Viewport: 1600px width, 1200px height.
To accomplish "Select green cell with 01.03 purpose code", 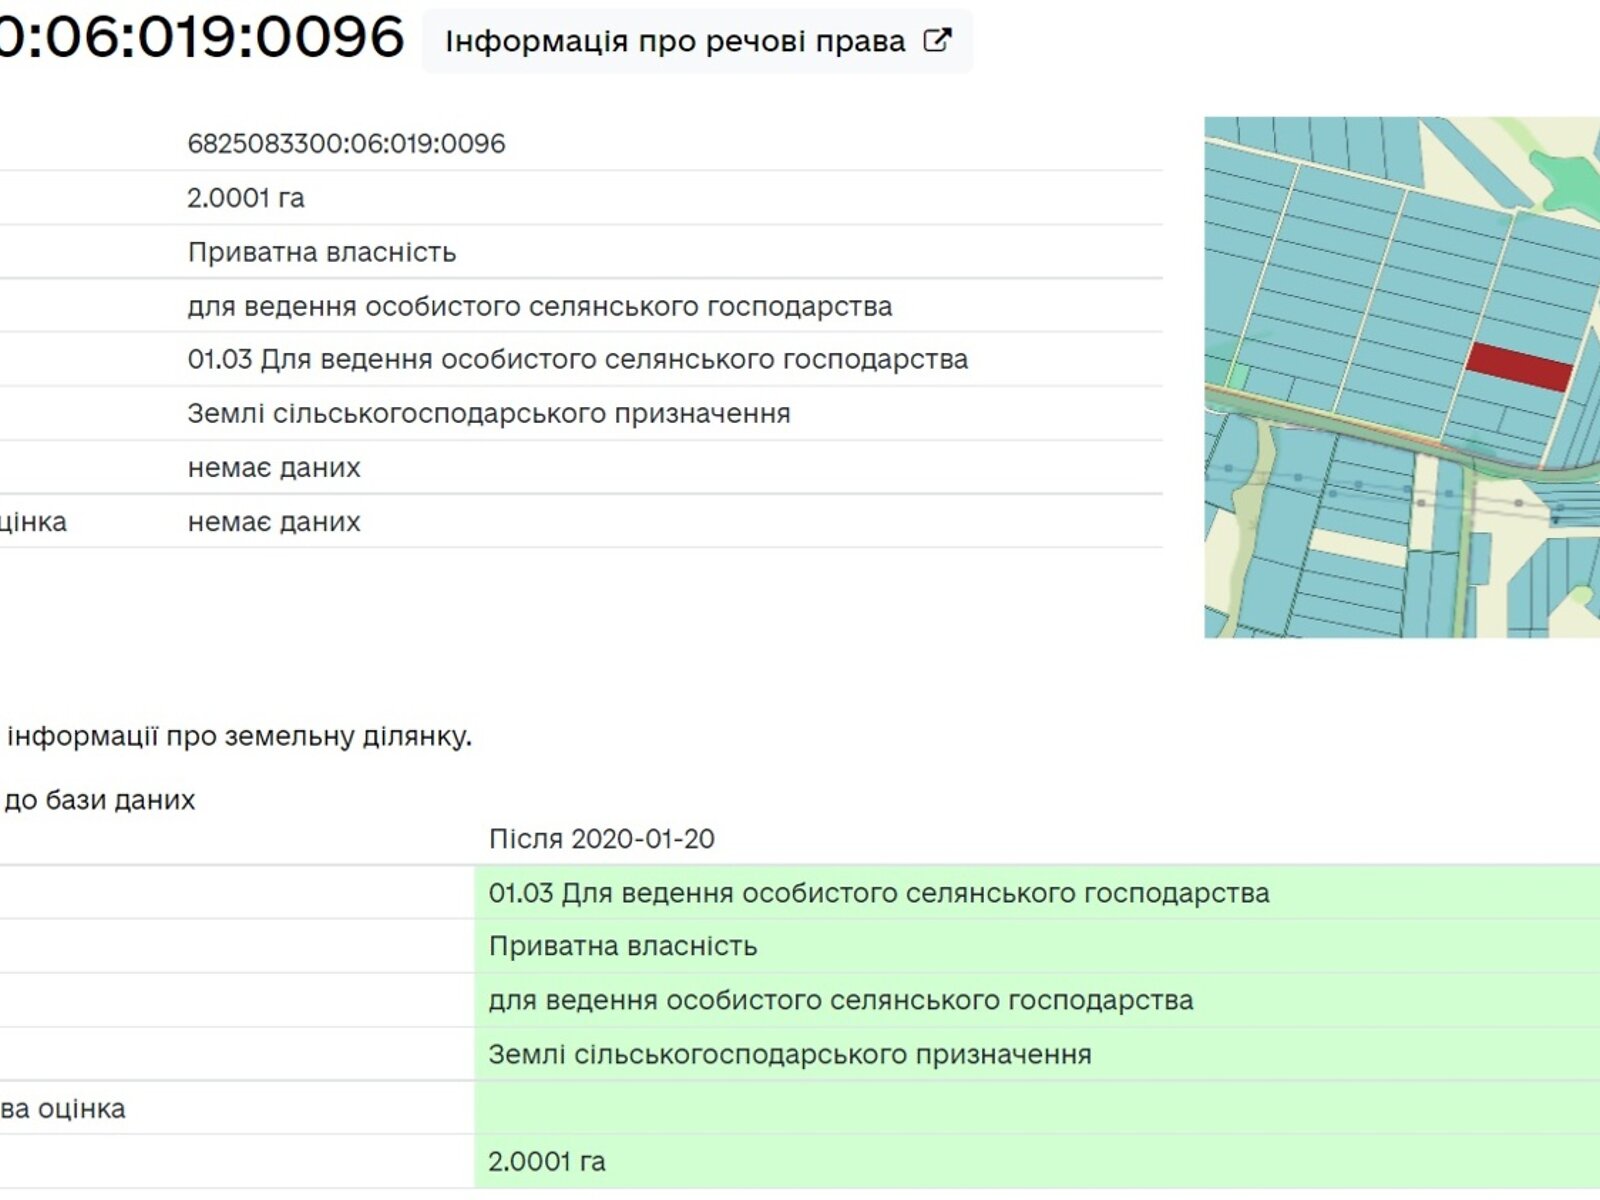I will (878, 893).
